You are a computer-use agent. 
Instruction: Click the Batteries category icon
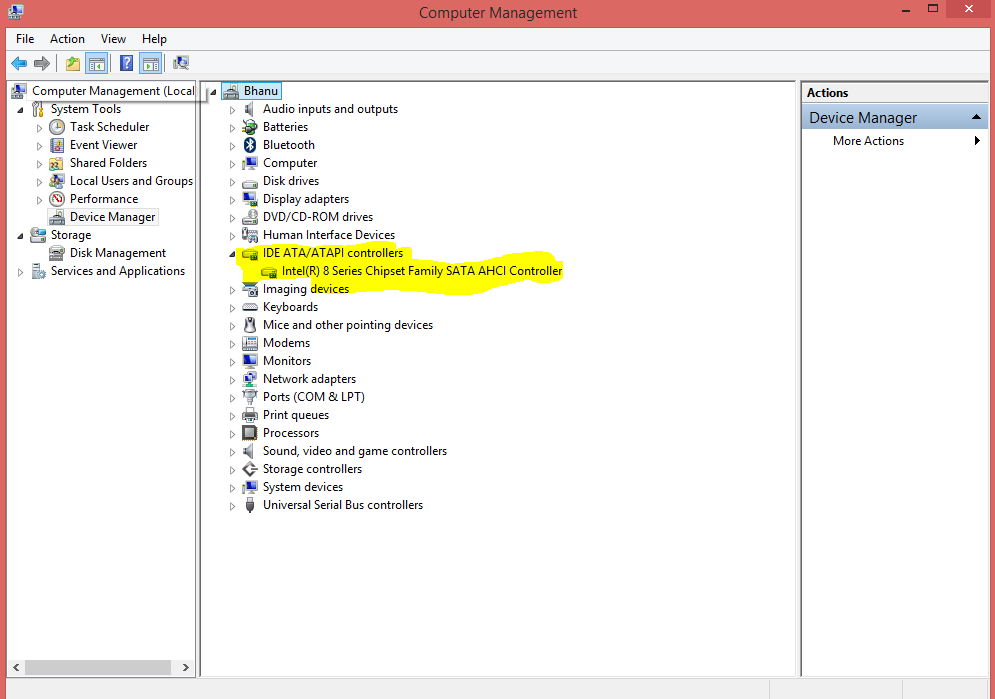[250, 127]
